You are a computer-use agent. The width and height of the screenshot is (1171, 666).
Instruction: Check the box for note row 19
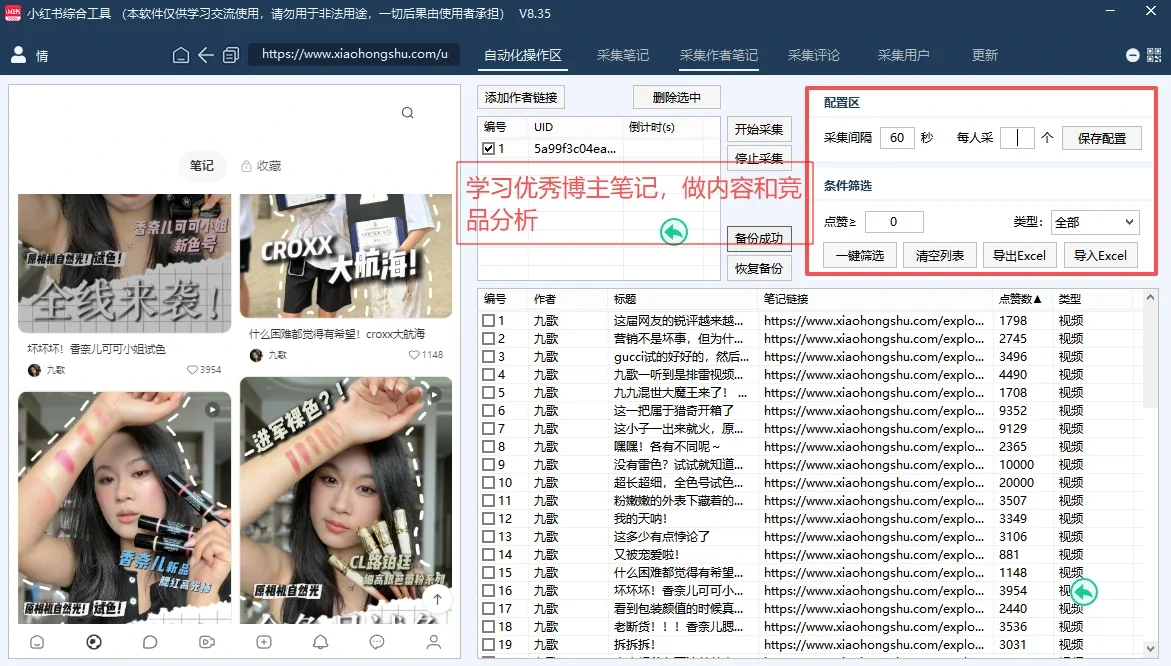488,644
